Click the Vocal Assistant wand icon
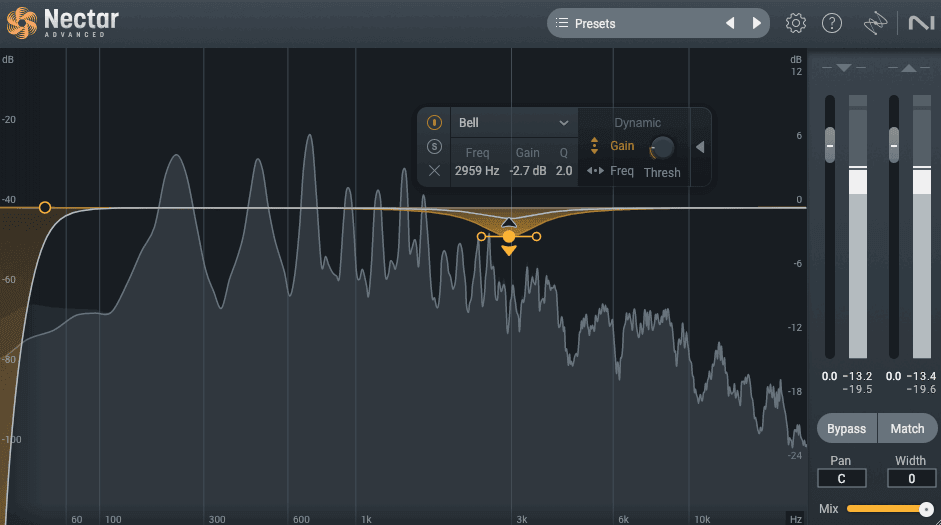This screenshot has height=525, width=941. pos(875,23)
